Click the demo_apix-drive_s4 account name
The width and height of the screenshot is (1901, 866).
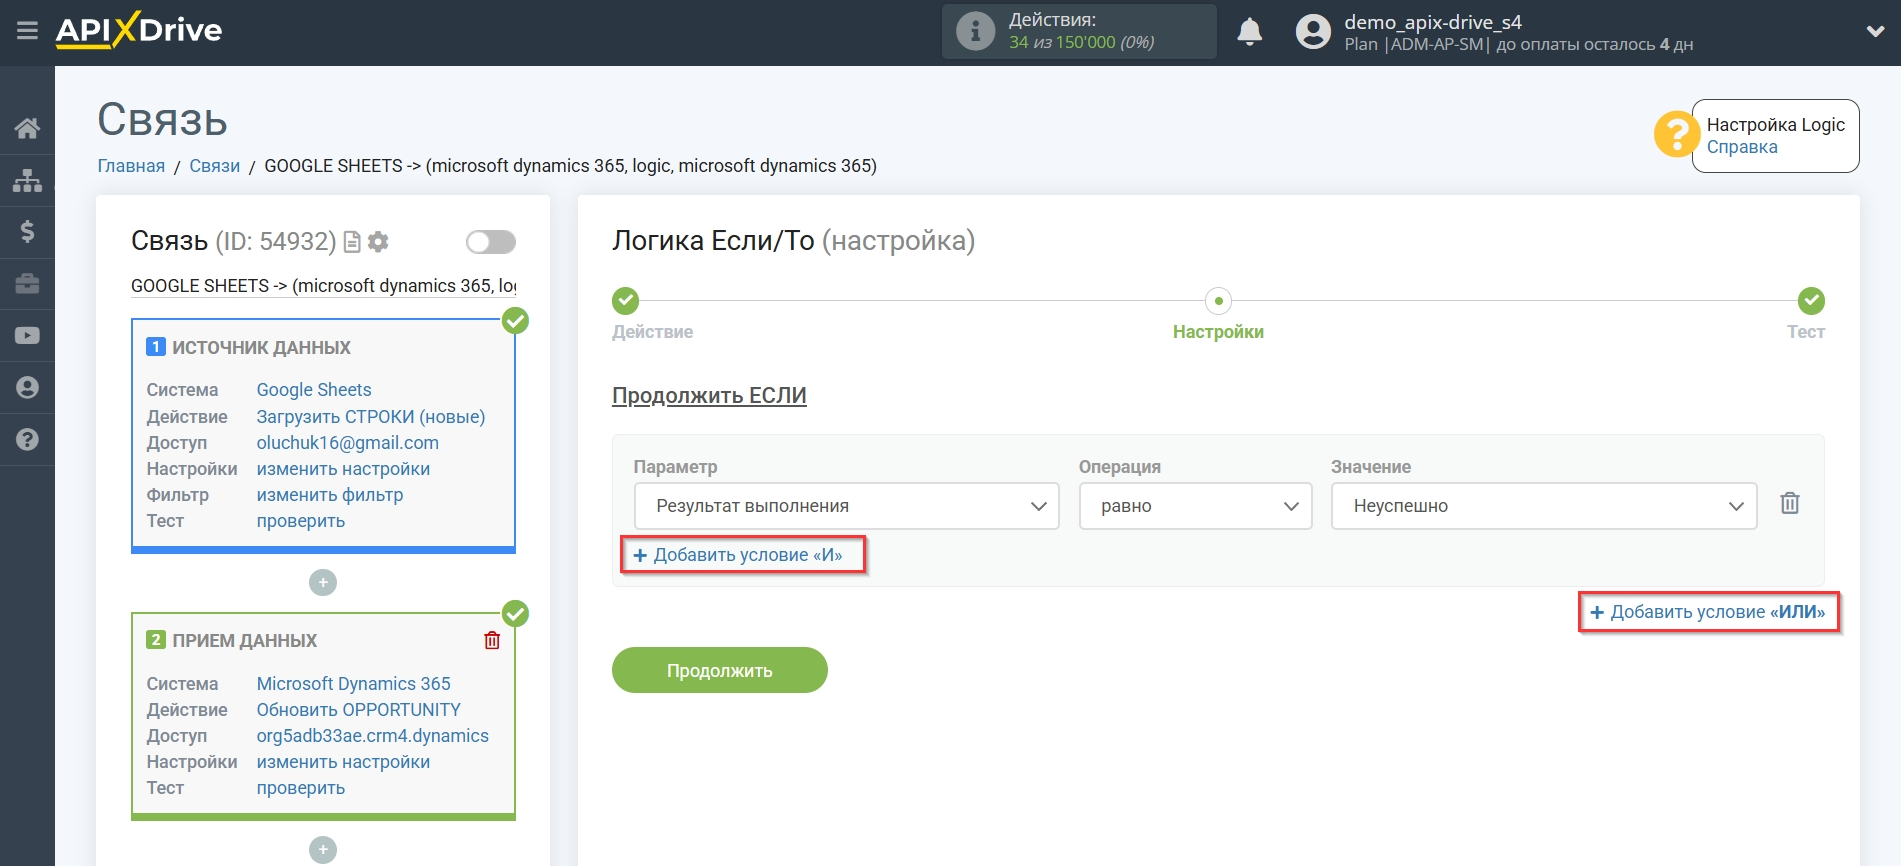click(1433, 22)
